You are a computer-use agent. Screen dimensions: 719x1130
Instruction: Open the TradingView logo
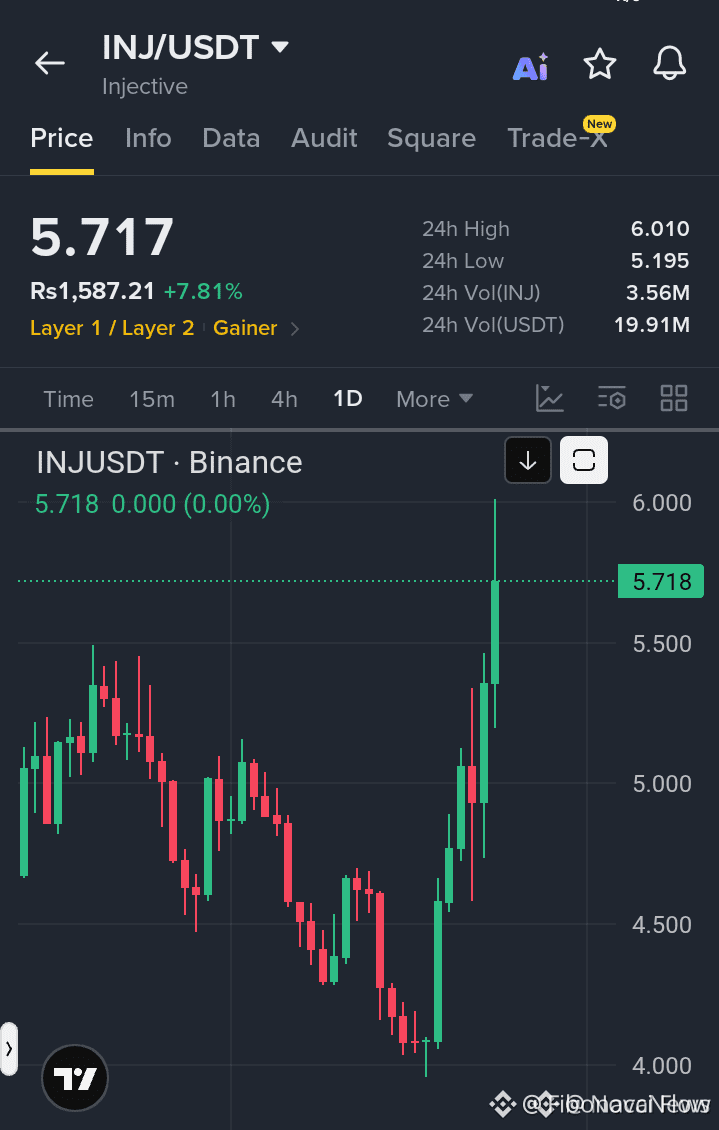75,1079
